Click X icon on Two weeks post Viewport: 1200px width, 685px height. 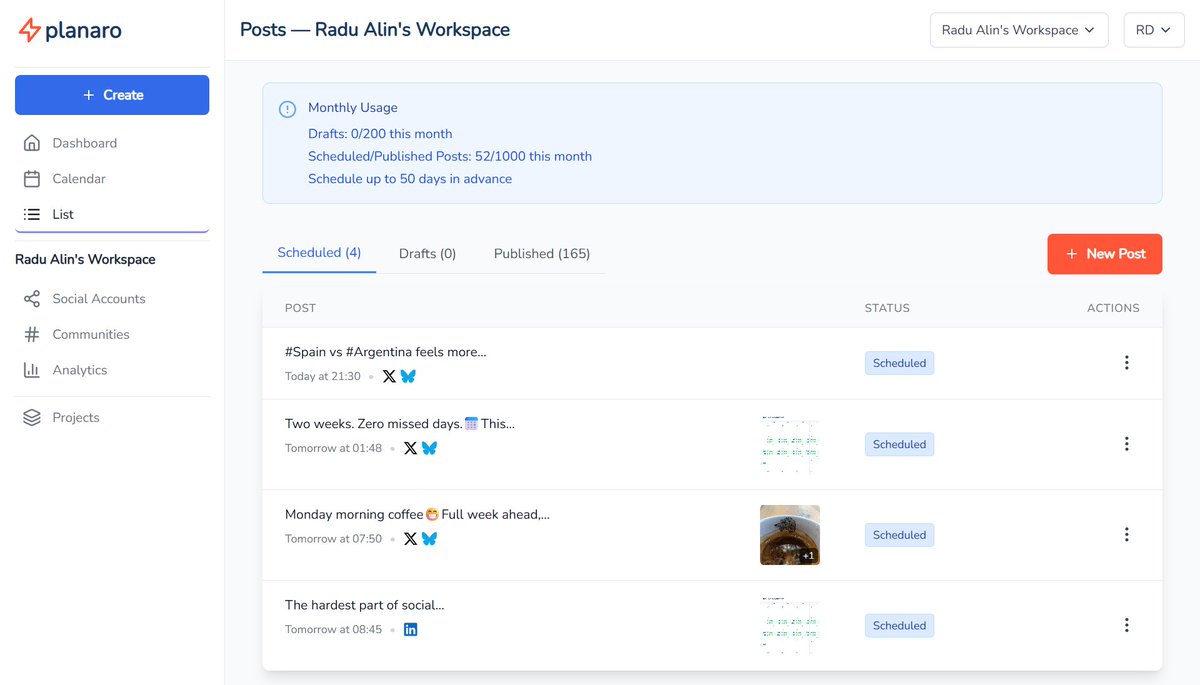[x=410, y=448]
